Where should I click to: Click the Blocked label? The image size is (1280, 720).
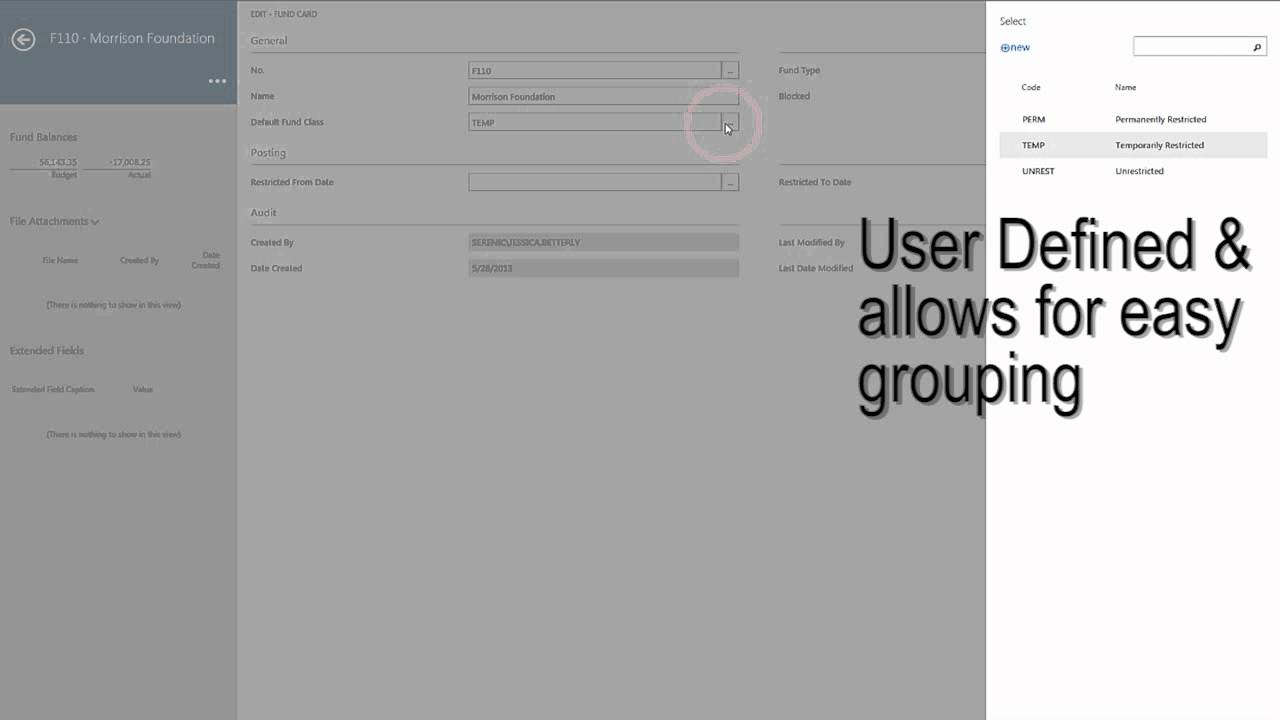[794, 97]
